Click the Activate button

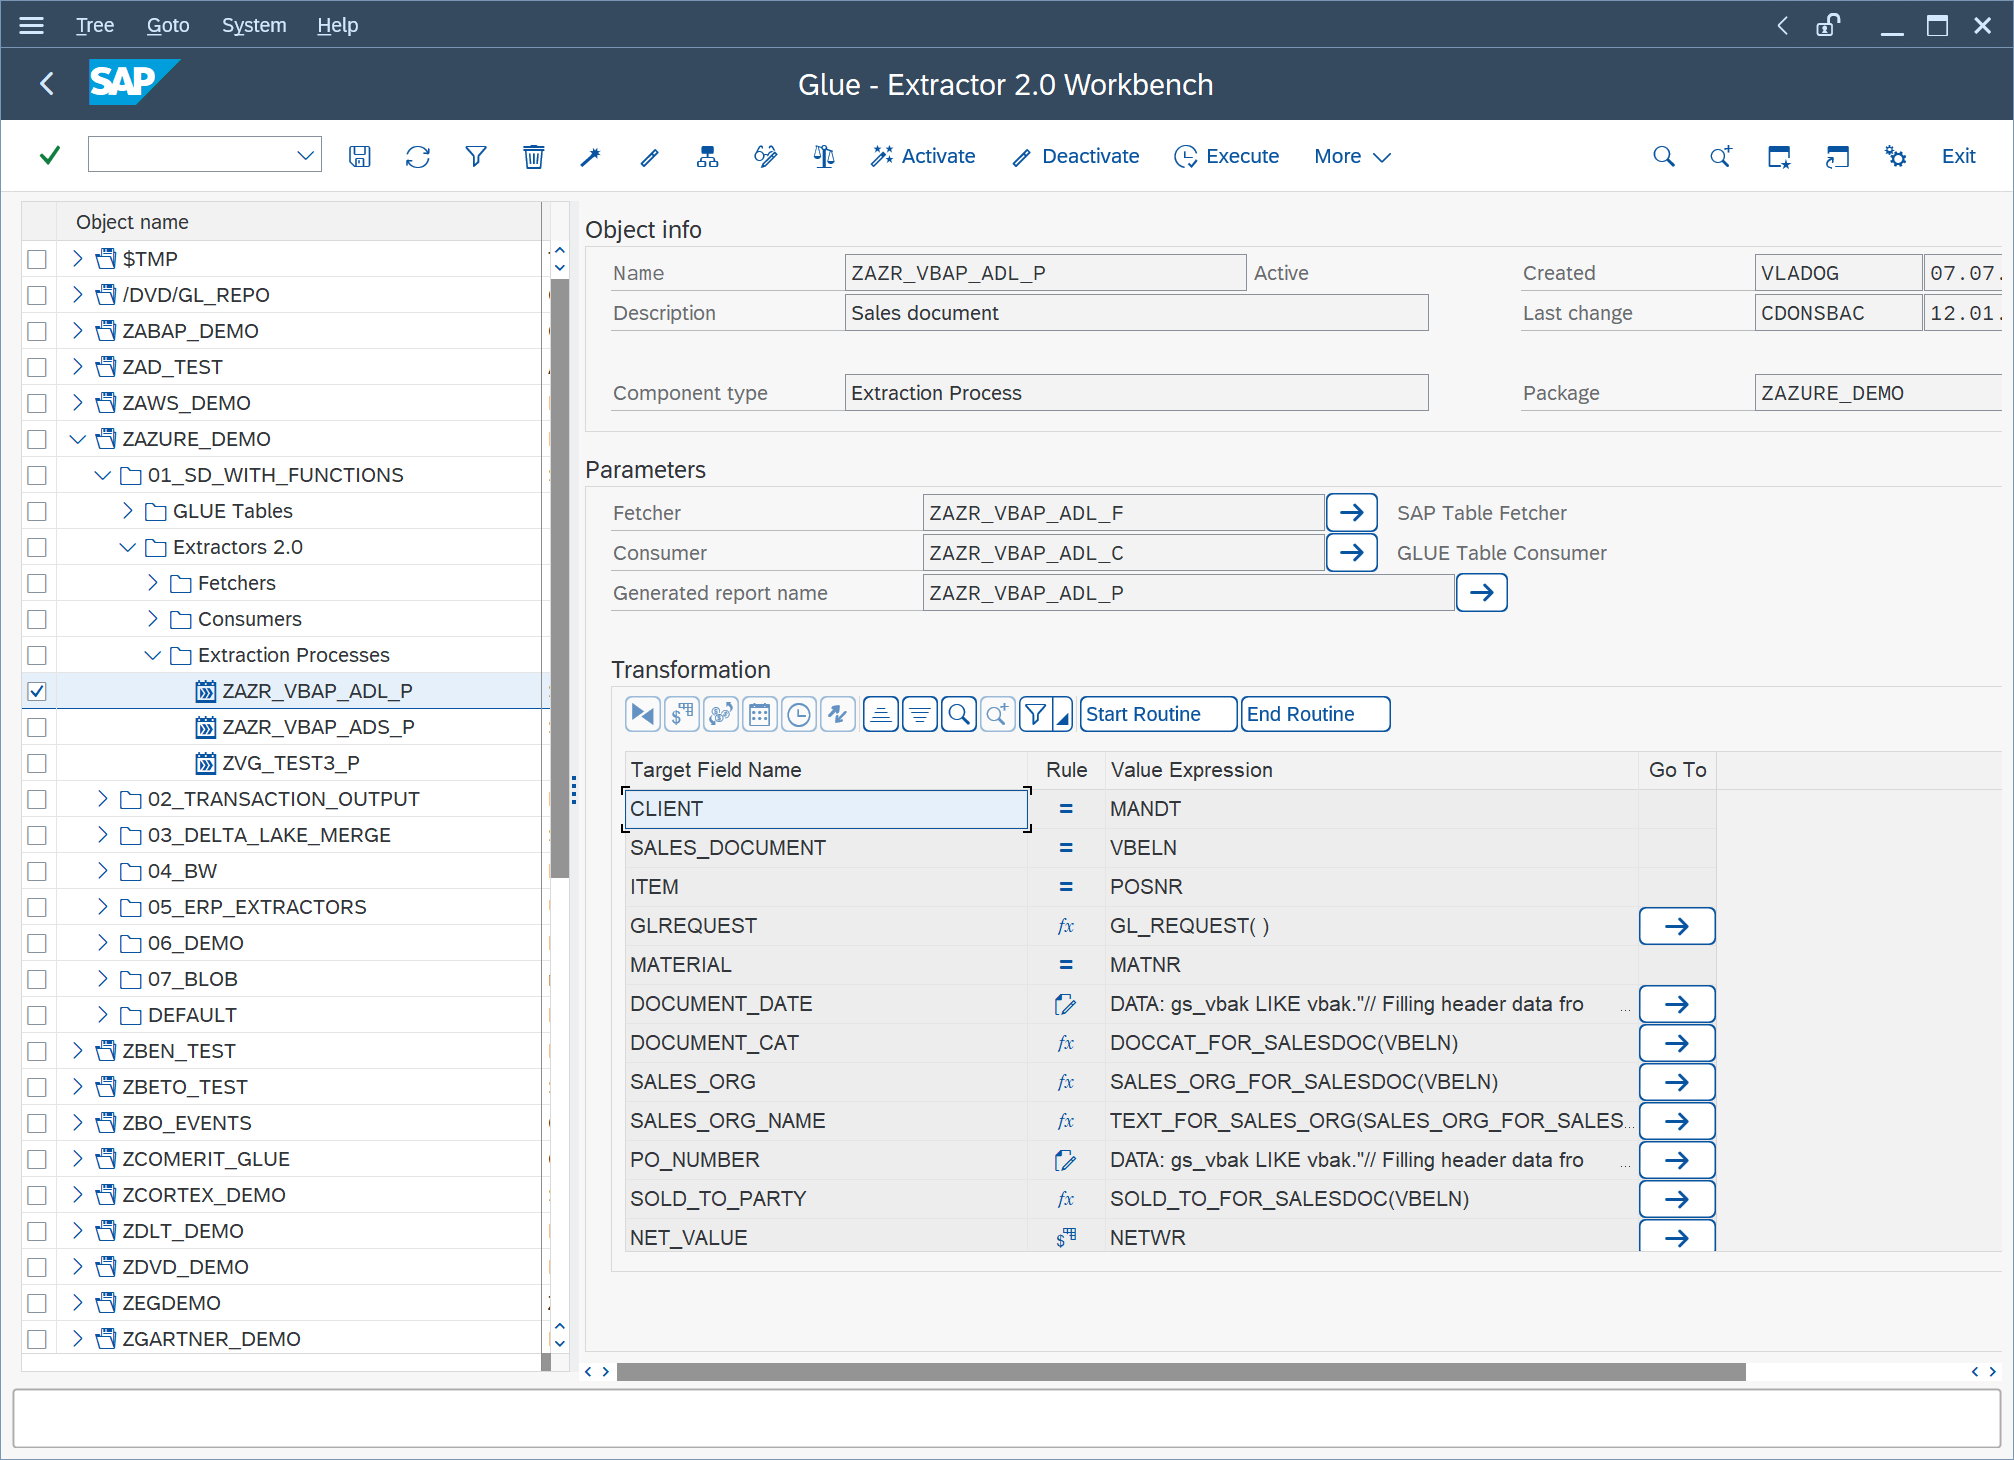pos(923,157)
